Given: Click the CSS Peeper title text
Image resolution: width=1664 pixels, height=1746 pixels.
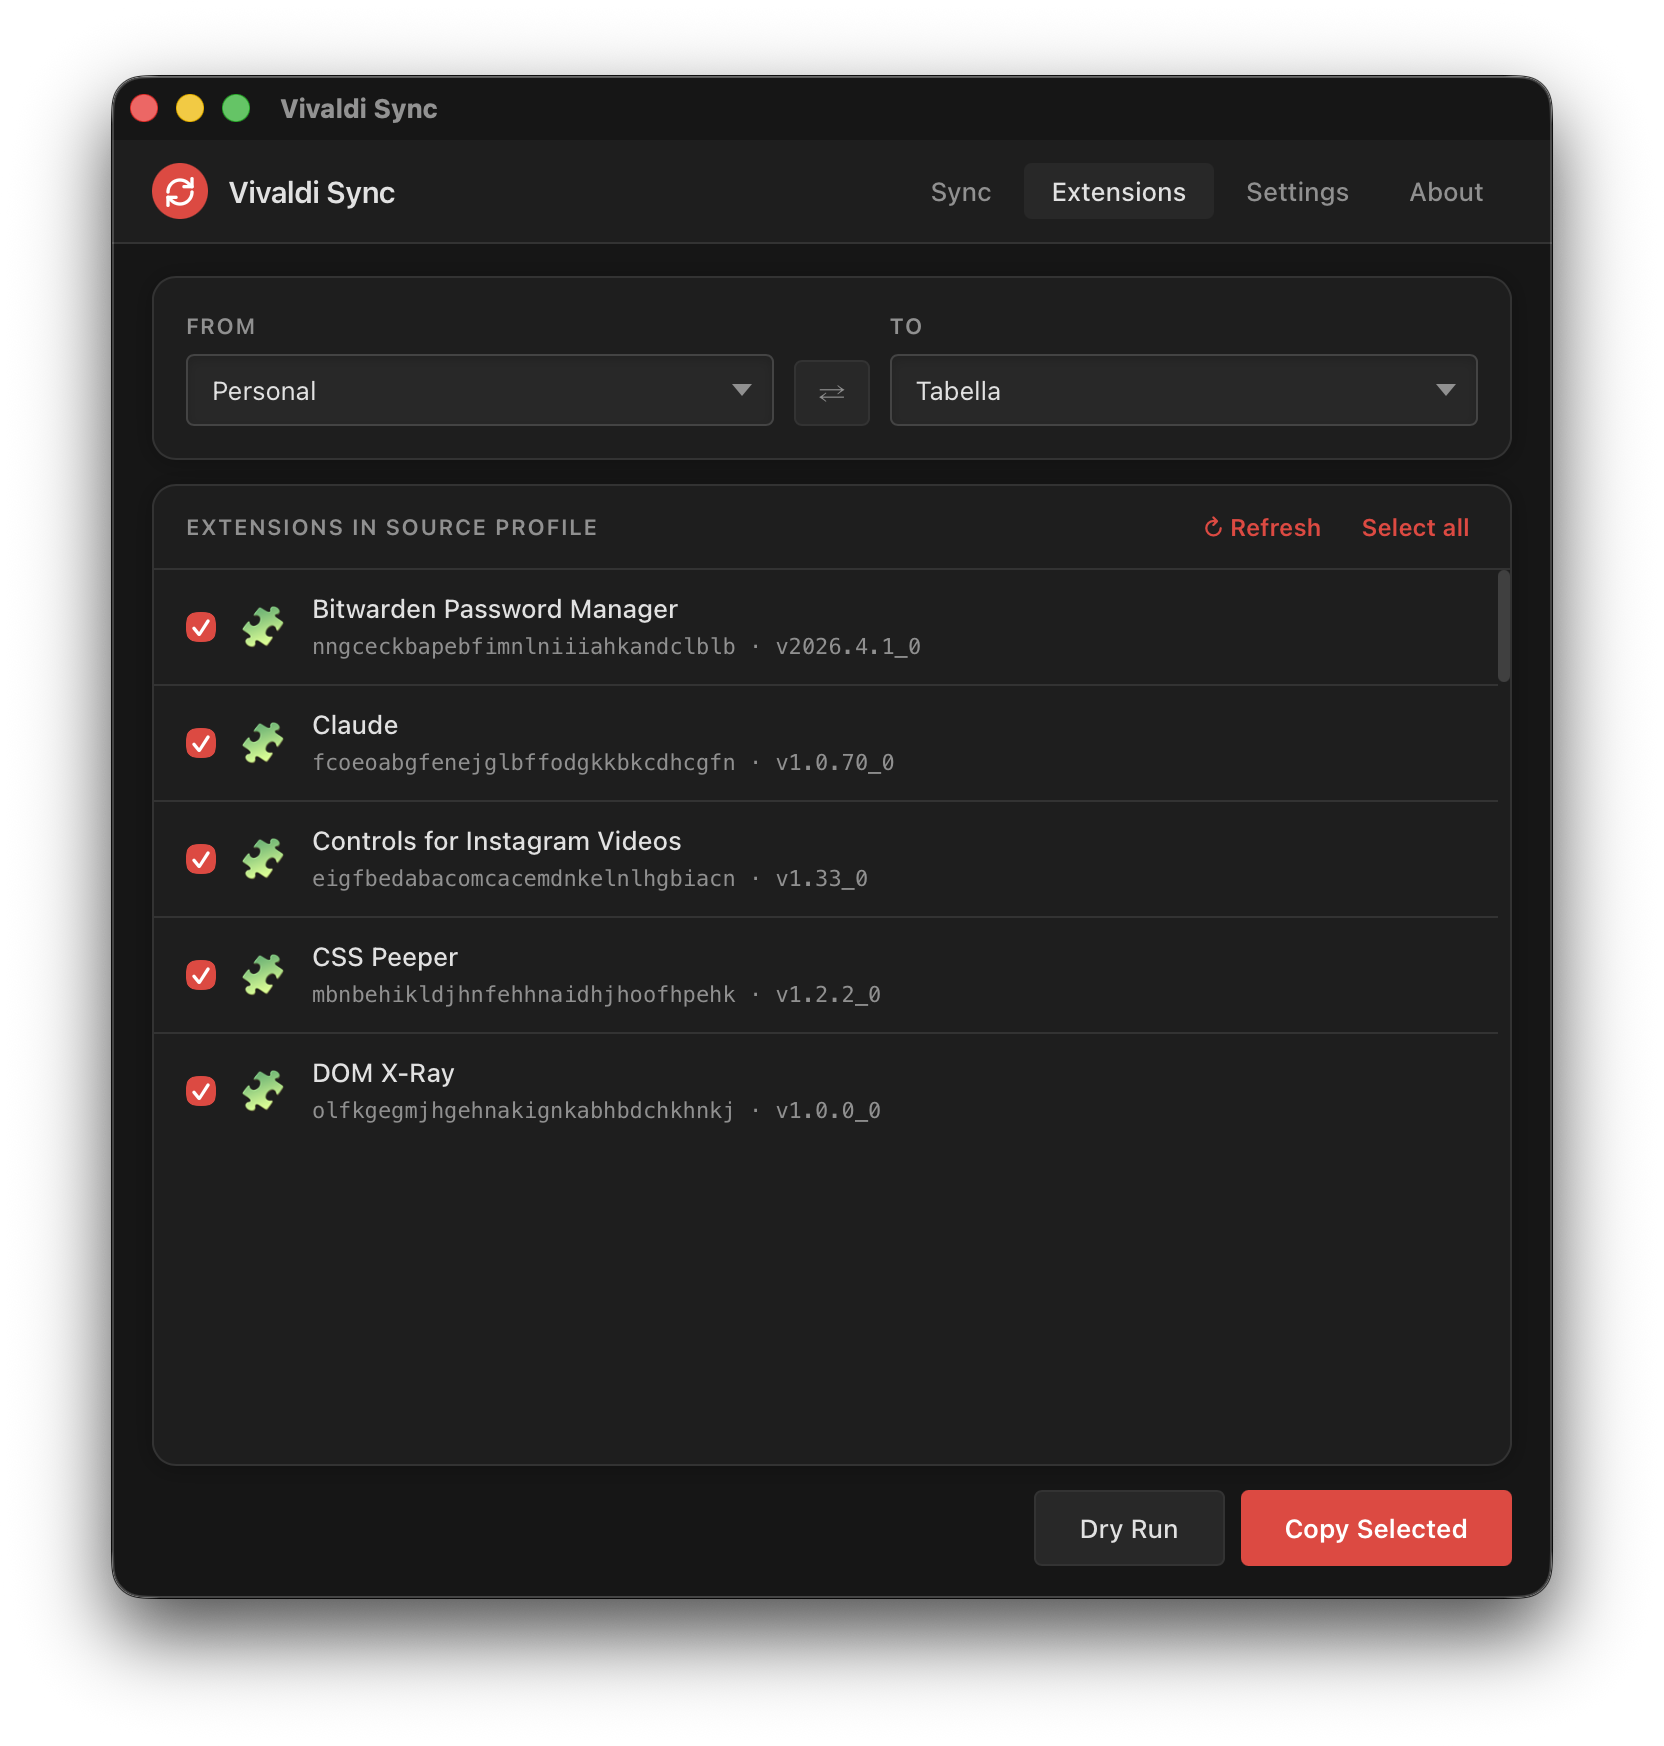Looking at the screenshot, I should (385, 957).
